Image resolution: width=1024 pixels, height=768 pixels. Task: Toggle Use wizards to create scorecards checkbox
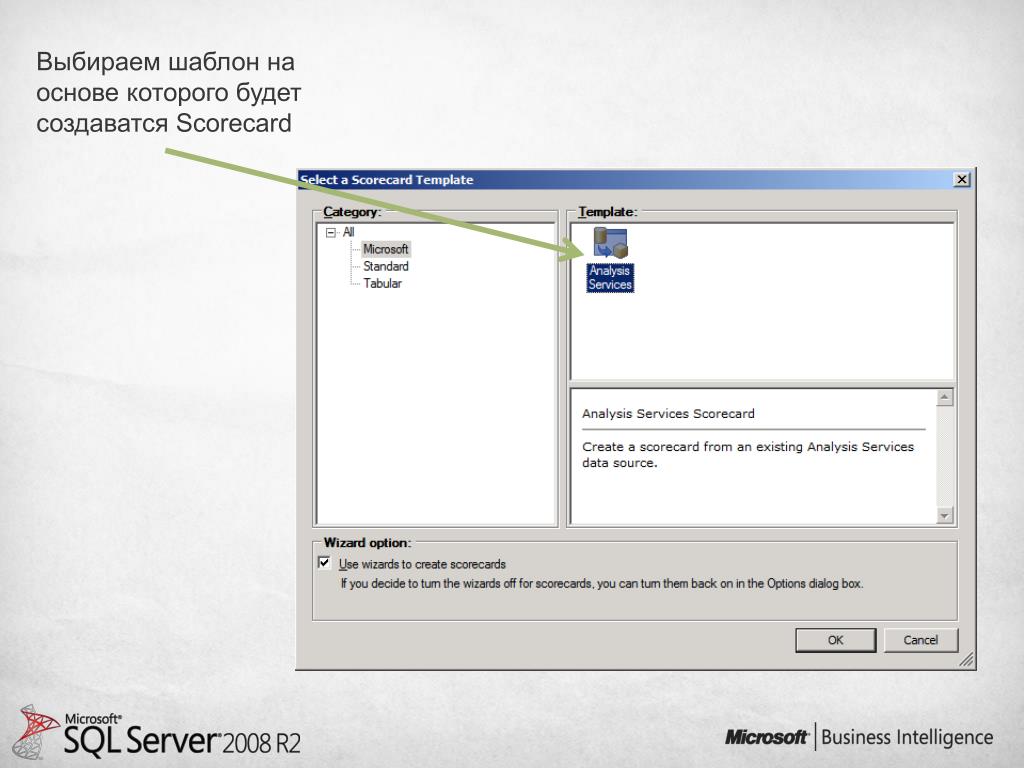[x=324, y=562]
